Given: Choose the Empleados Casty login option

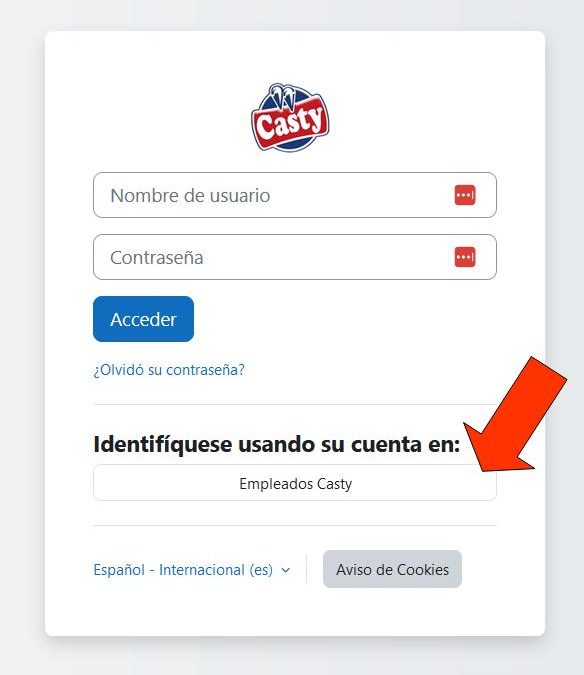Looking at the screenshot, I should tap(295, 483).
